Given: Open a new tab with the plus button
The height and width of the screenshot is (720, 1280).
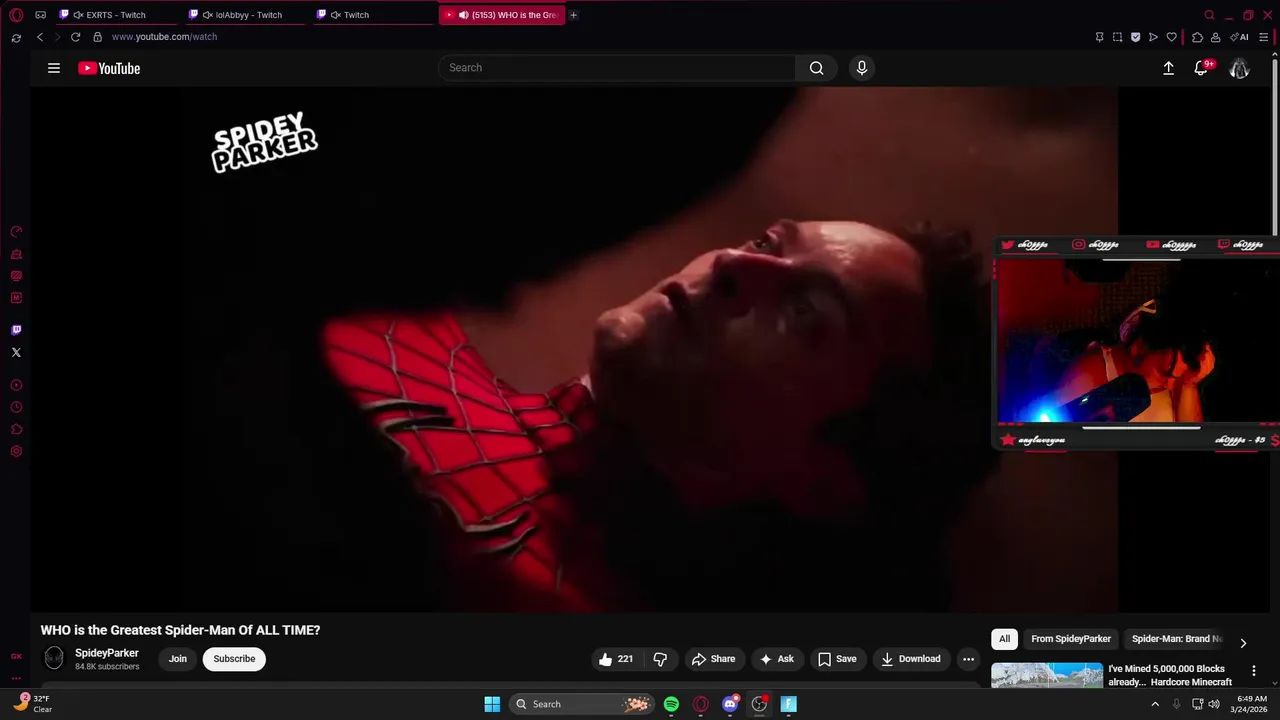Looking at the screenshot, I should [573, 15].
